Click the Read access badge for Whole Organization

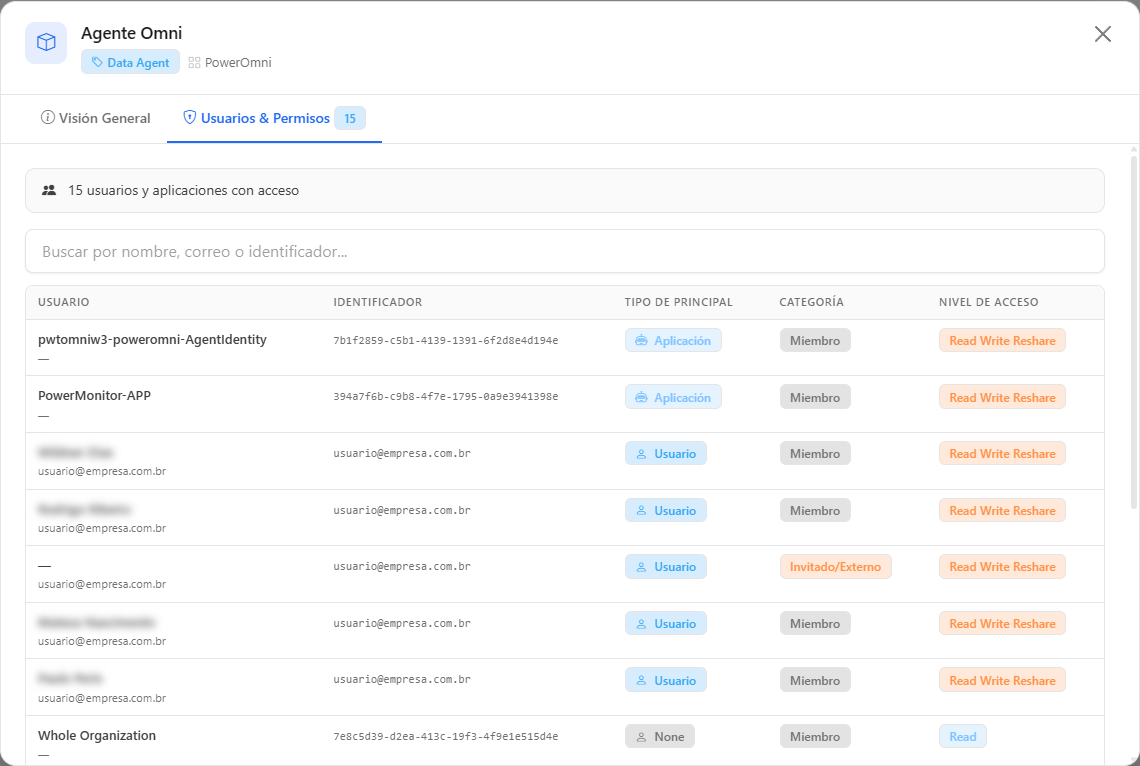(963, 736)
